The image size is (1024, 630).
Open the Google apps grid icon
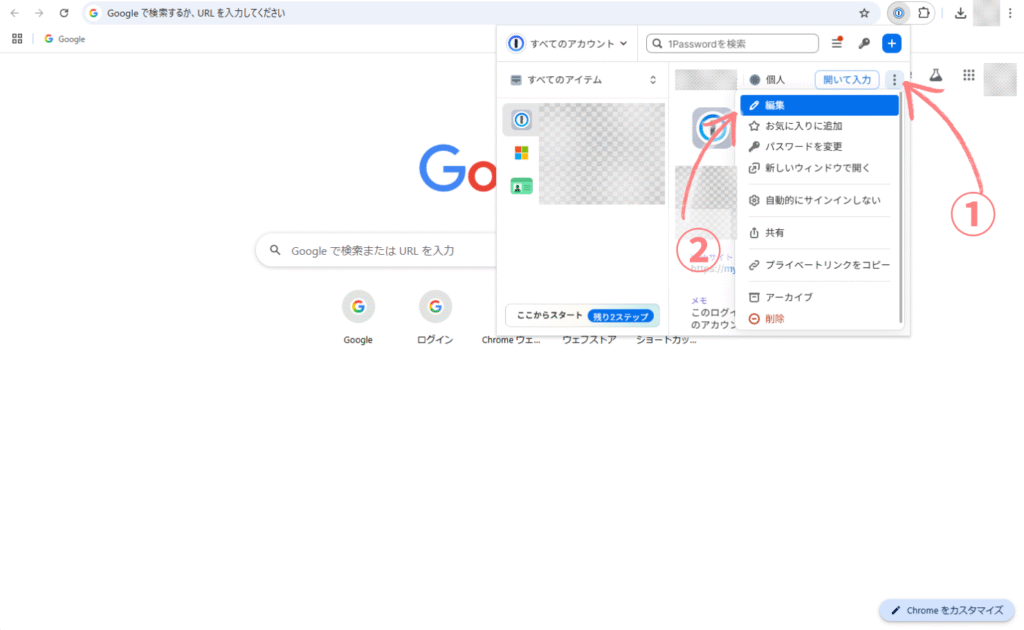[x=968, y=75]
